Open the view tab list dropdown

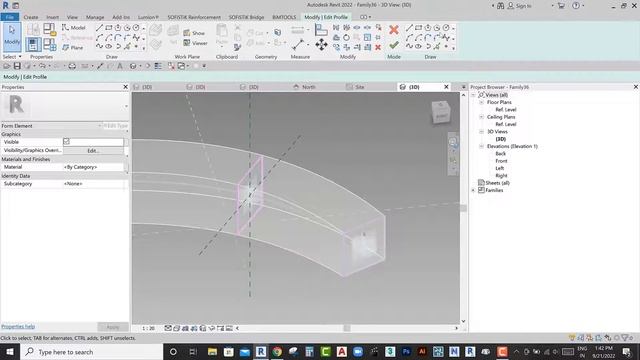pyautogui.click(x=463, y=87)
